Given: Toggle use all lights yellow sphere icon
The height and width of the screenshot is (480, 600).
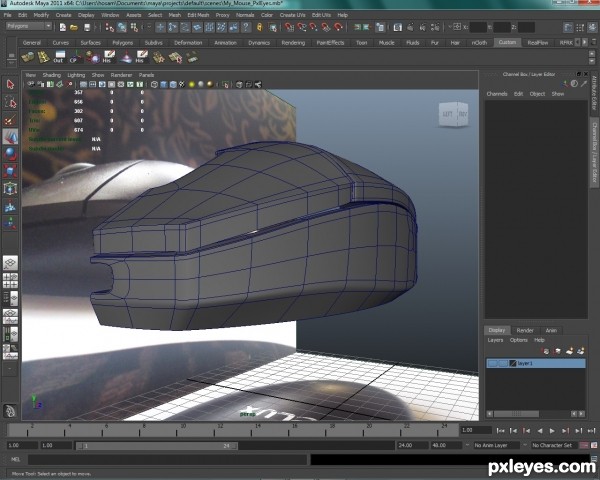Looking at the screenshot, I should pos(192,85).
